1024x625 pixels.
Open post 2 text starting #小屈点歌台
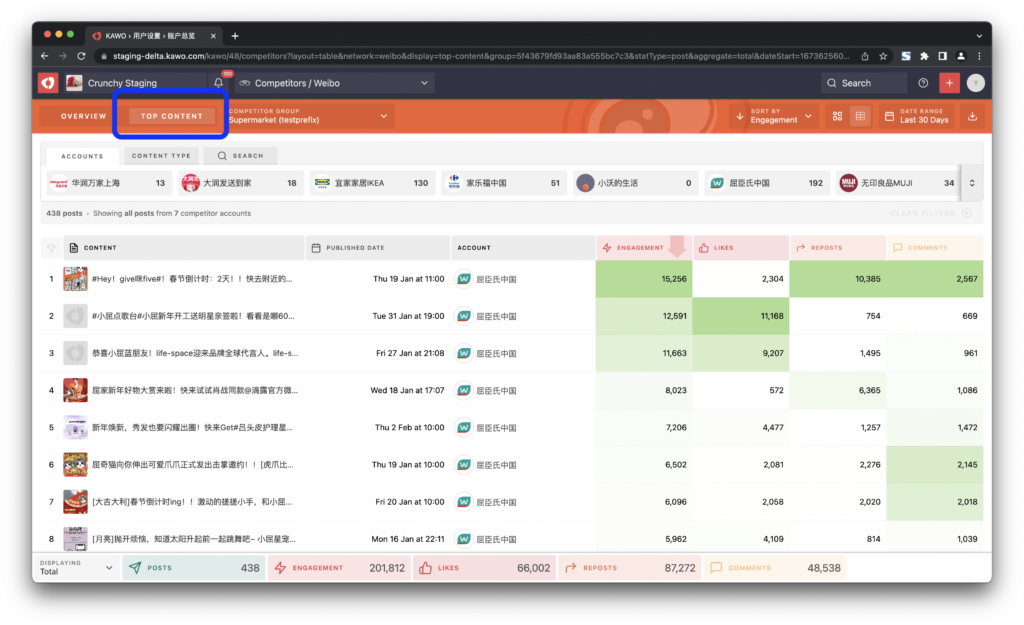(193, 316)
